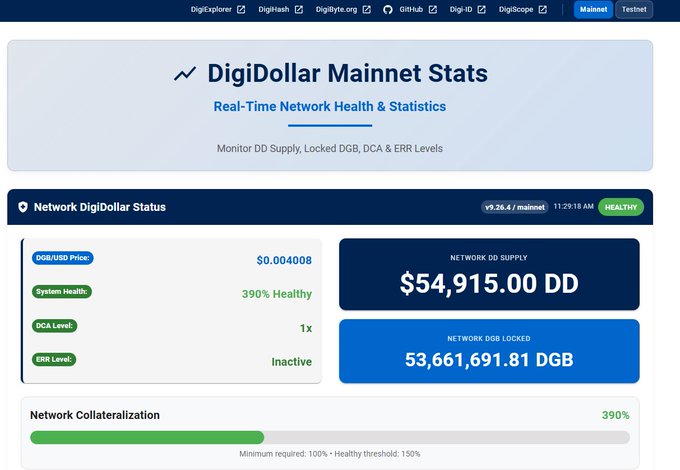Visit the DigiByte.org link
The height and width of the screenshot is (470, 680).
pos(336,10)
